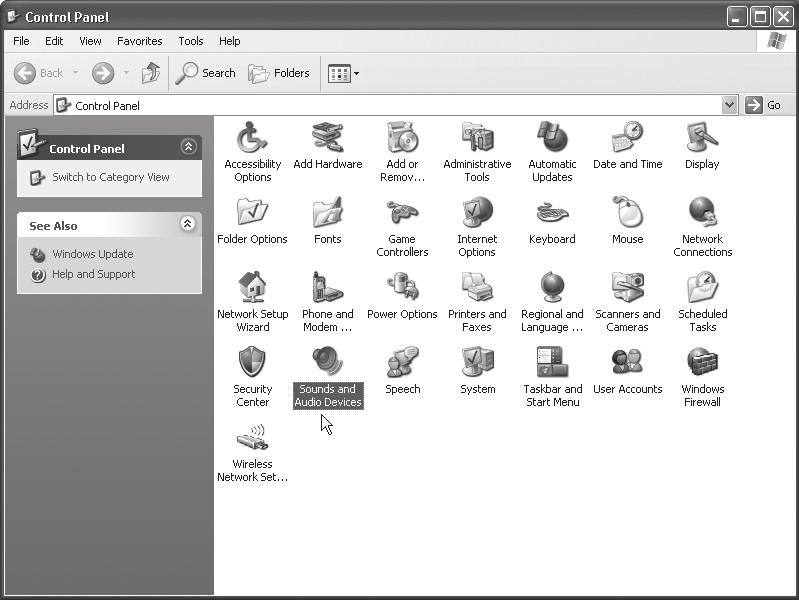Open the Favorites menu
Viewport: 799px width, 600px height.
[x=140, y=41]
